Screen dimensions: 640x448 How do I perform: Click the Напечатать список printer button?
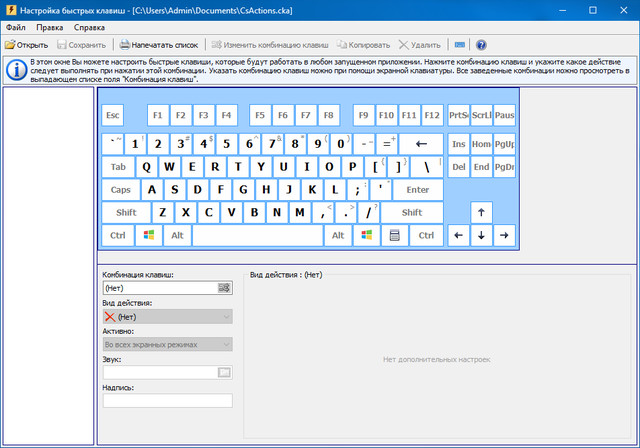[x=160, y=45]
